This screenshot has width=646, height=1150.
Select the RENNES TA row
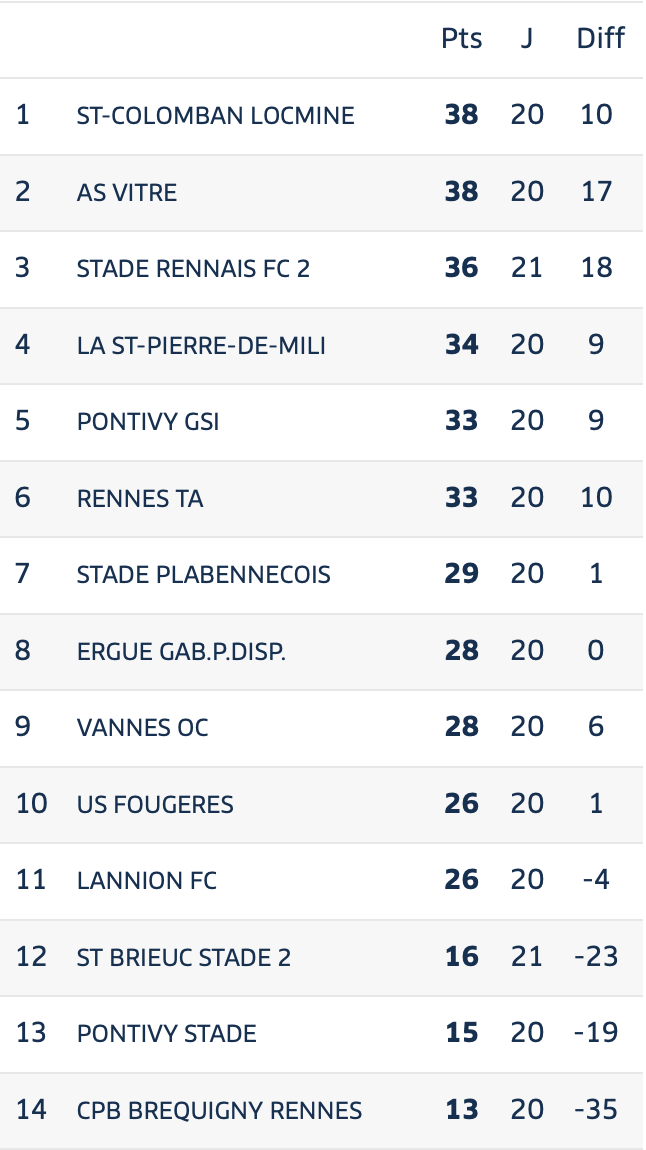[323, 499]
